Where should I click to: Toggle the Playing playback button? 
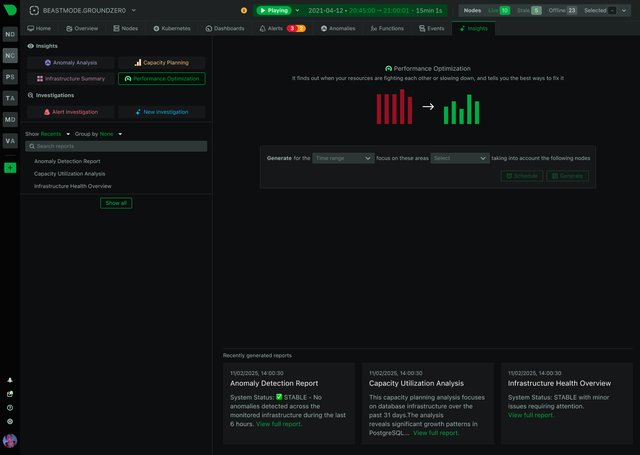[274, 11]
